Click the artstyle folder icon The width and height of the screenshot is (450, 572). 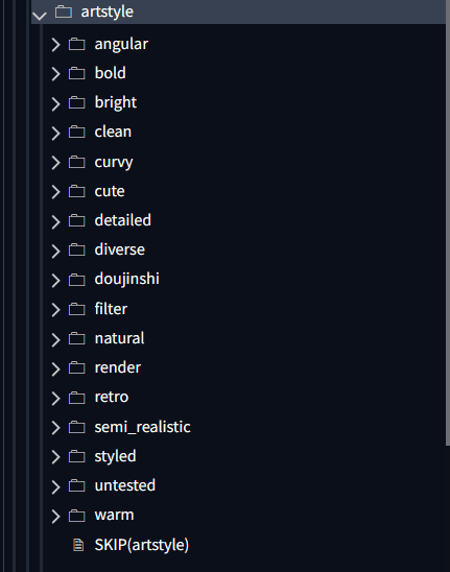point(63,12)
